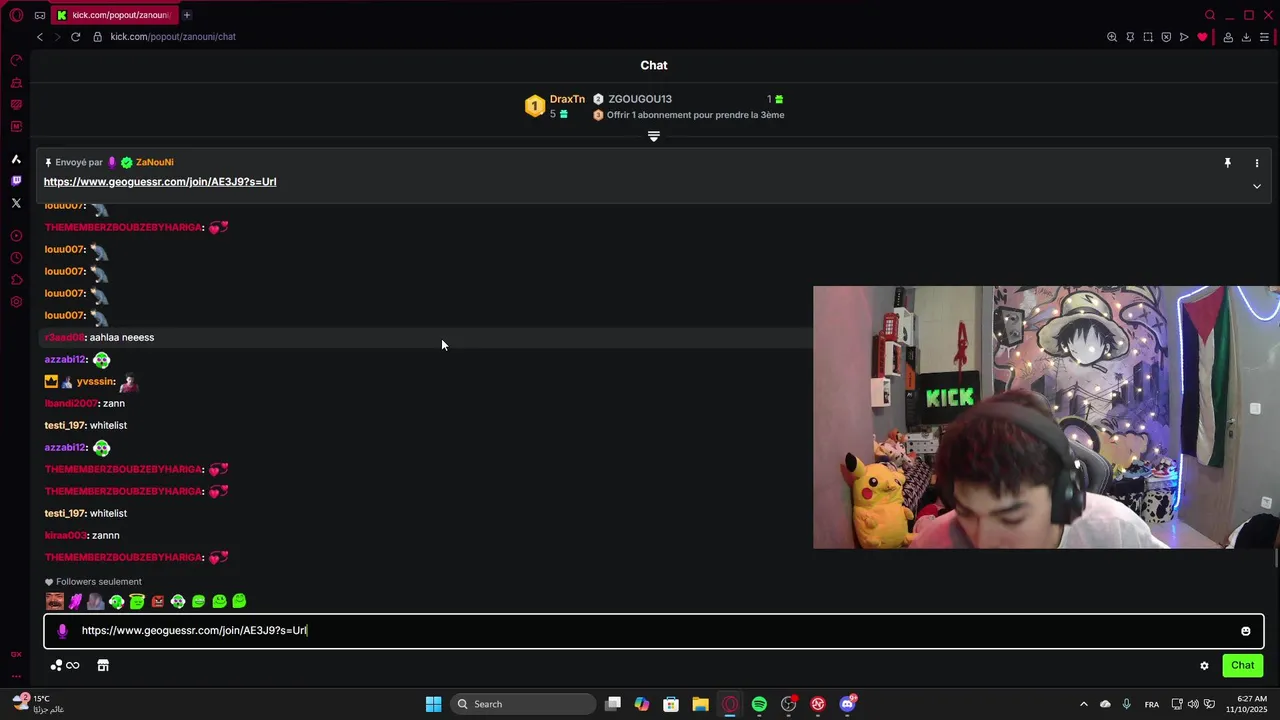Click the pinboard pin toolbar icon

point(1130,37)
